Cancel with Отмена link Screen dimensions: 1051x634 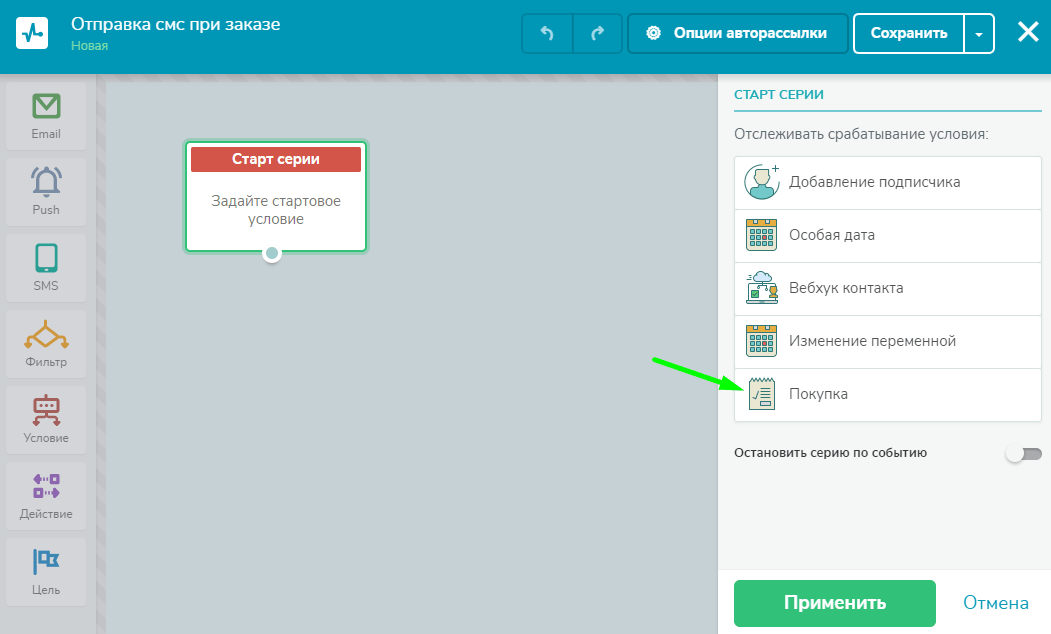click(995, 603)
